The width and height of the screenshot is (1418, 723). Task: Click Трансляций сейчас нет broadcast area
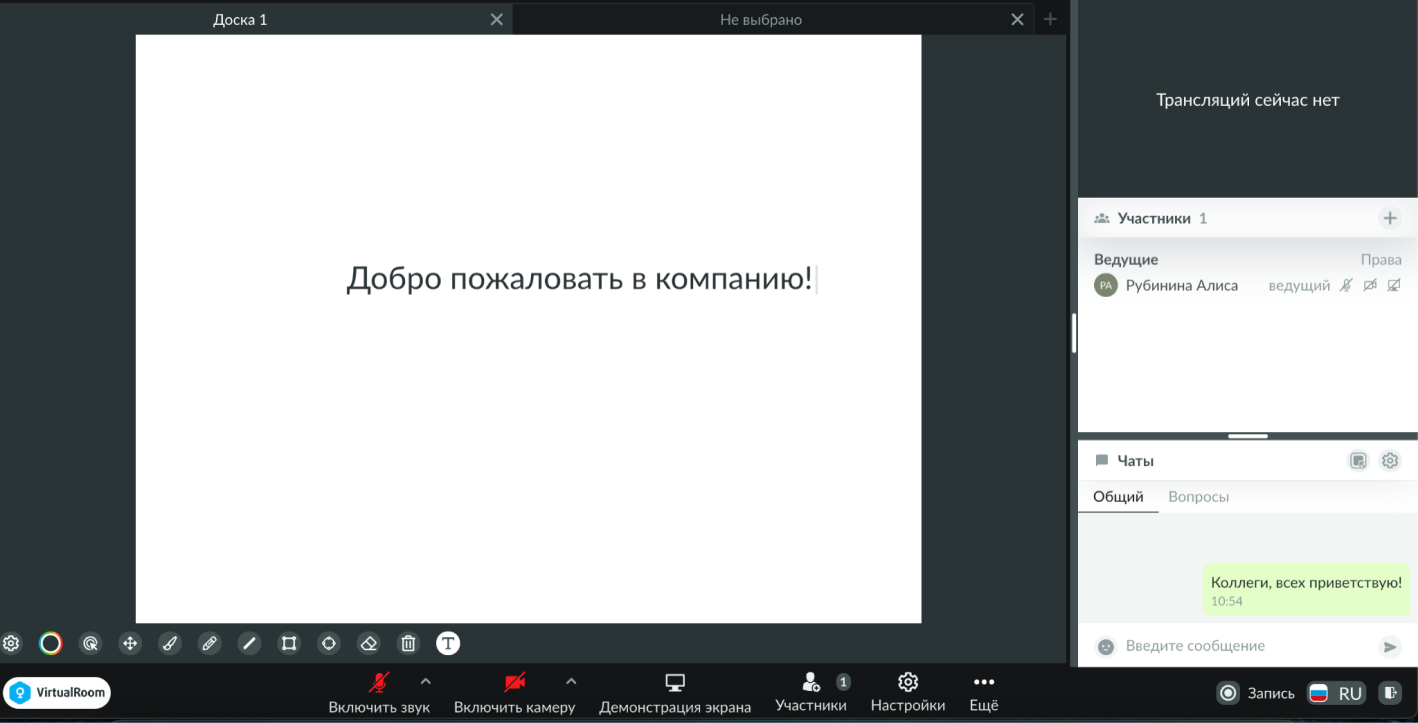point(1248,99)
